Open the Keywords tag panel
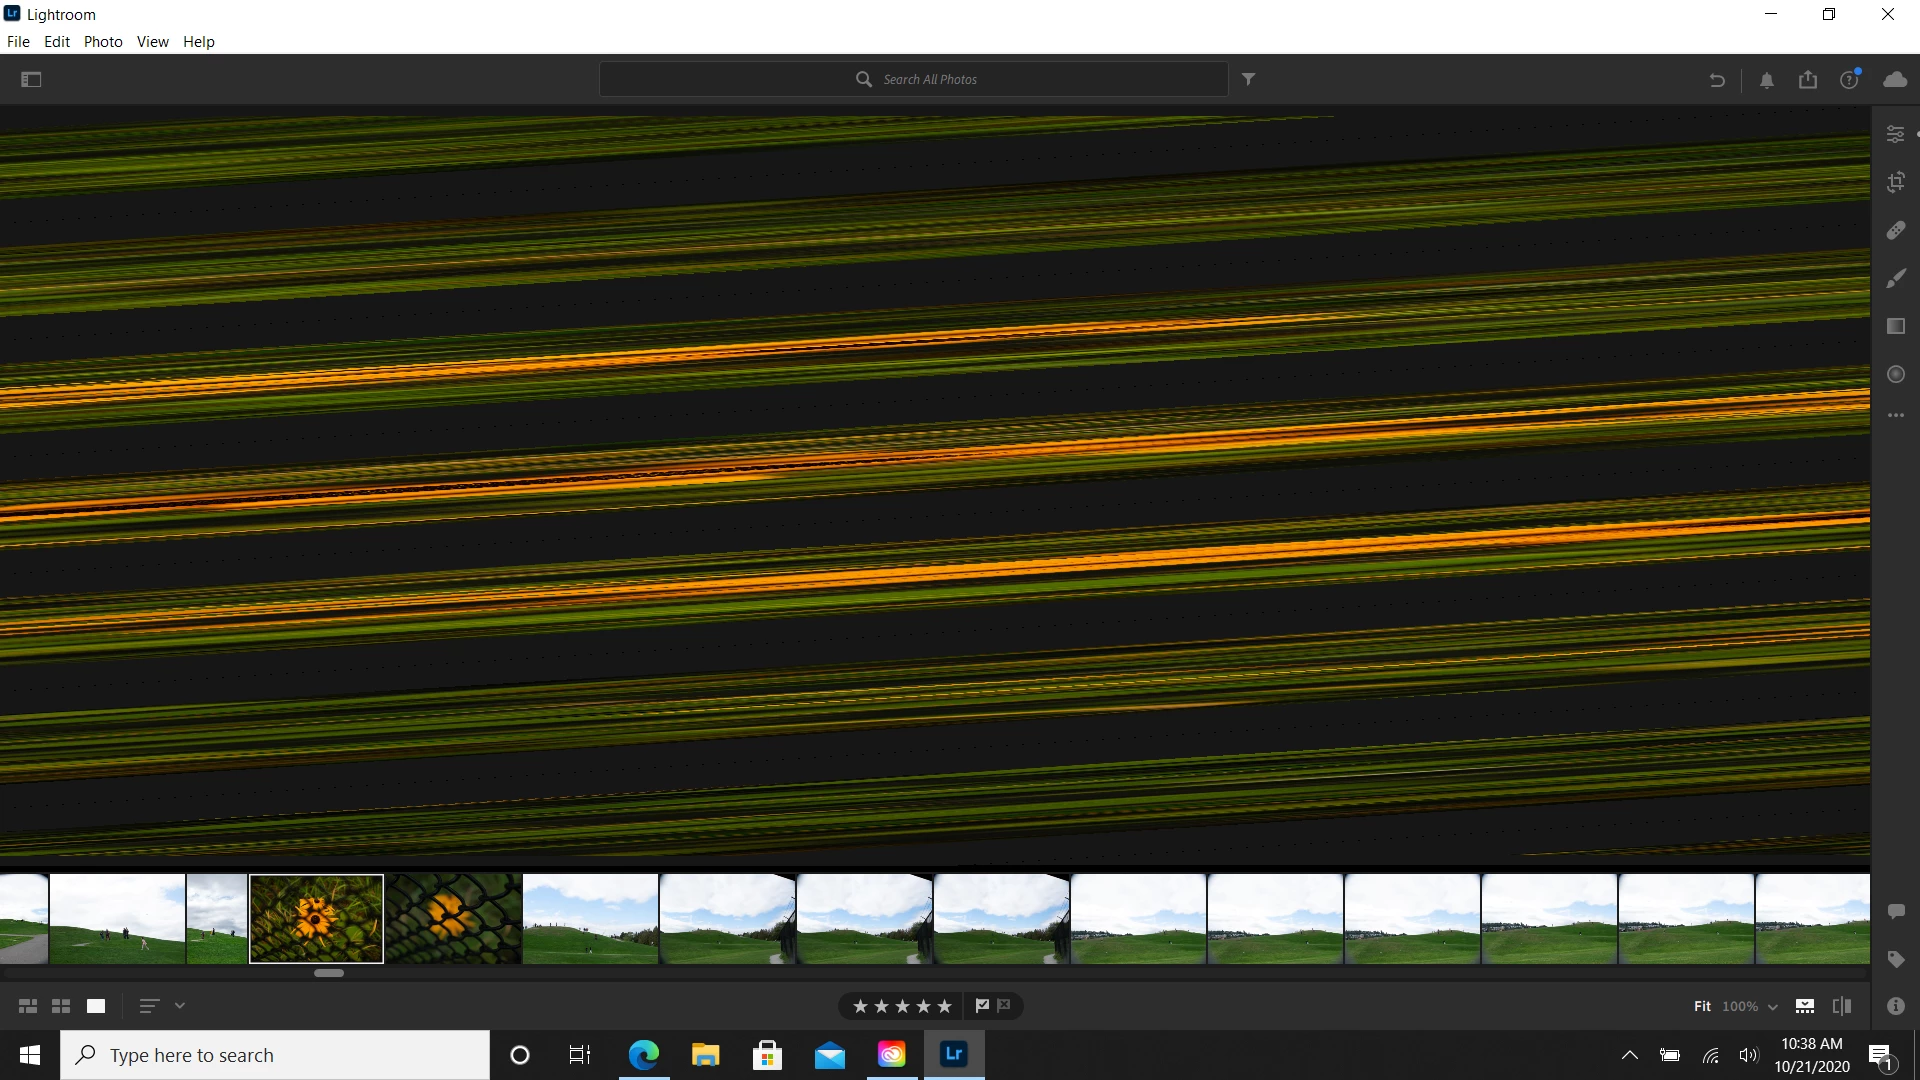This screenshot has height=1080, width=1920. click(x=1895, y=959)
